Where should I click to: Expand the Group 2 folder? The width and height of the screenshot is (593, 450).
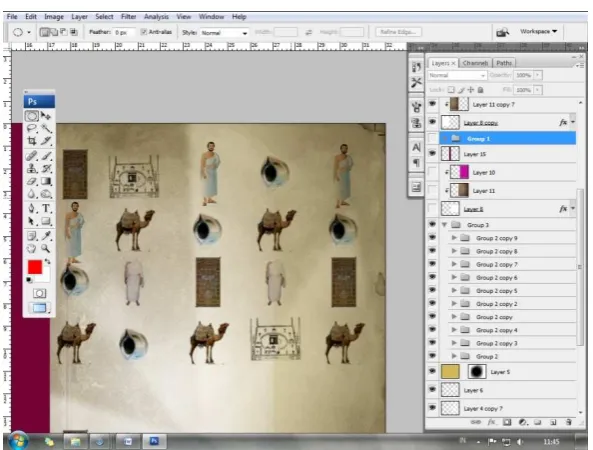tap(454, 356)
